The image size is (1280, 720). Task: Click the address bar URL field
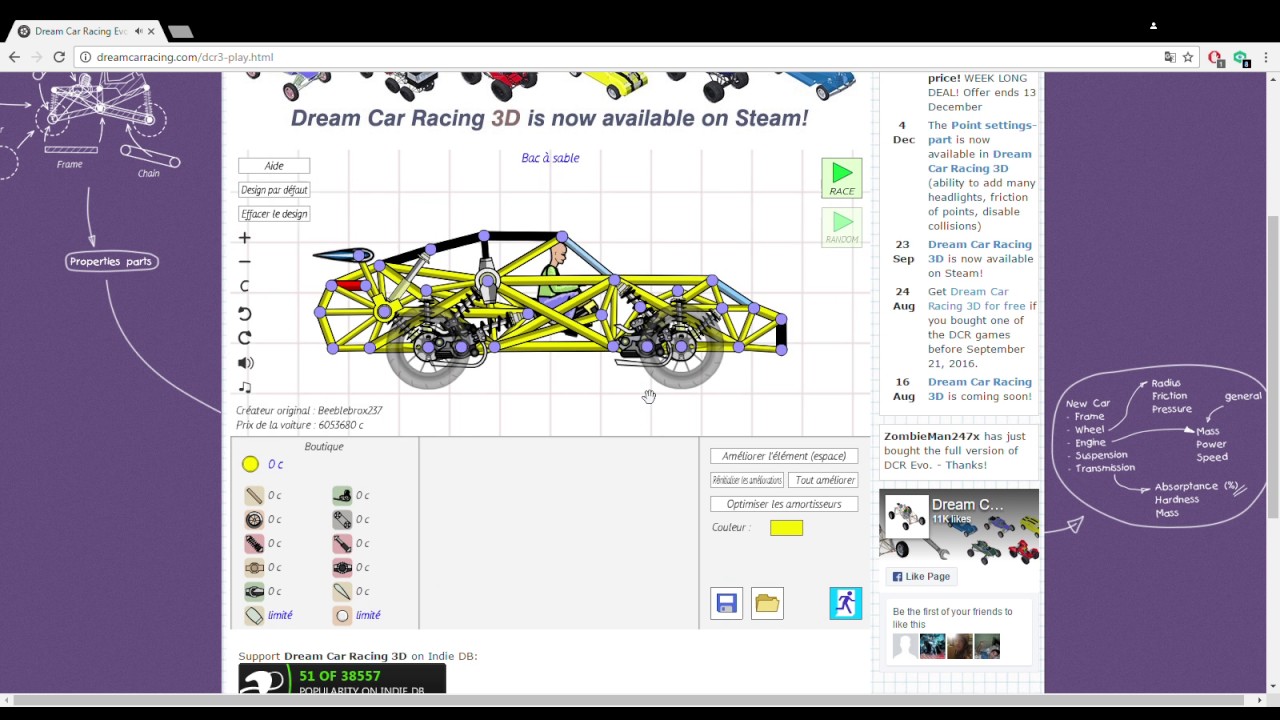click(620, 57)
